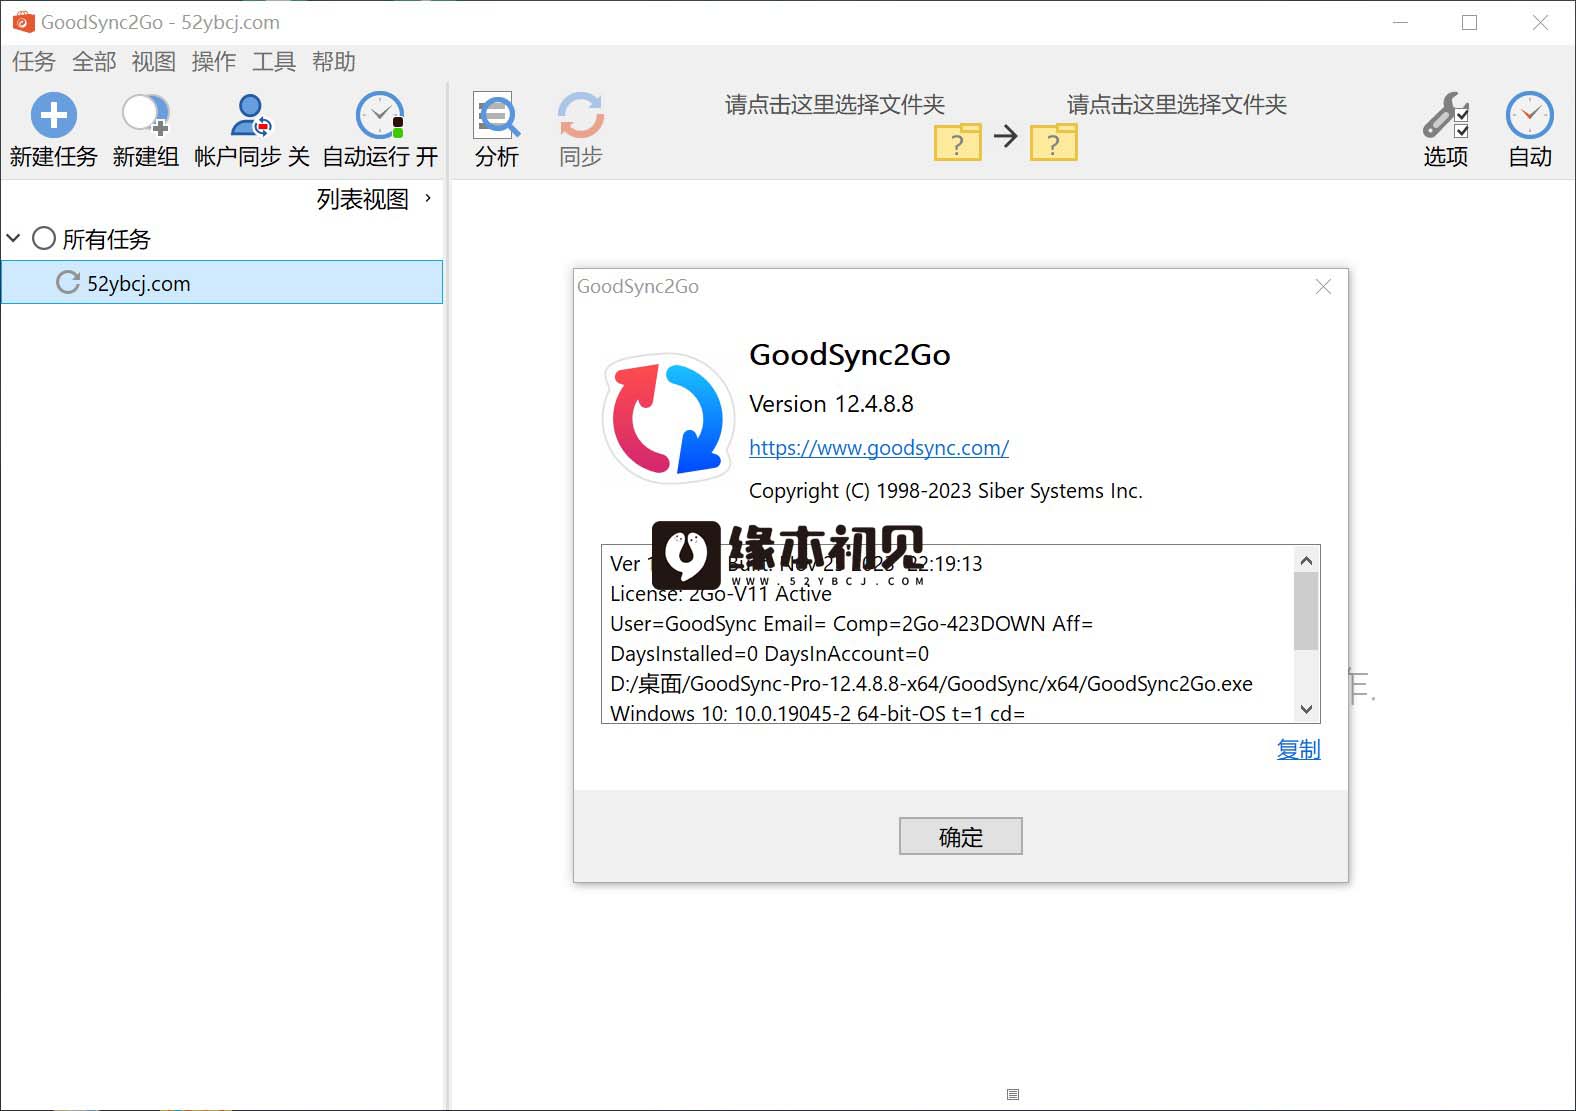
Task: Minimize the GoodSync2Go main window
Action: pos(1400,22)
